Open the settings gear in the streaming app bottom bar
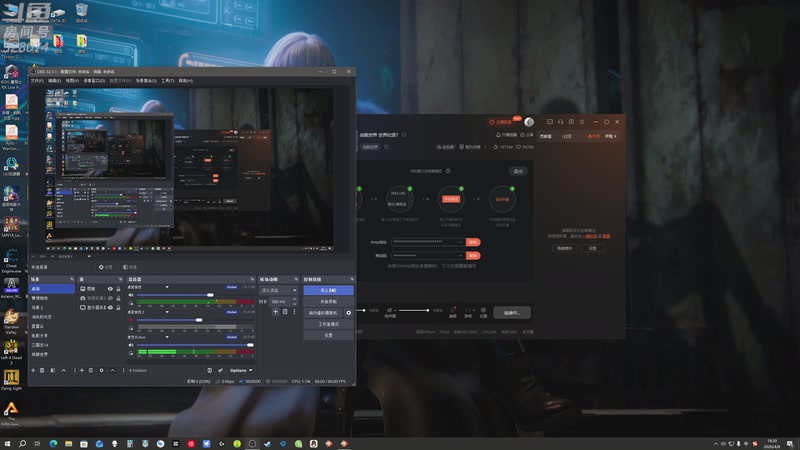The width and height of the screenshot is (800, 450). (483, 310)
